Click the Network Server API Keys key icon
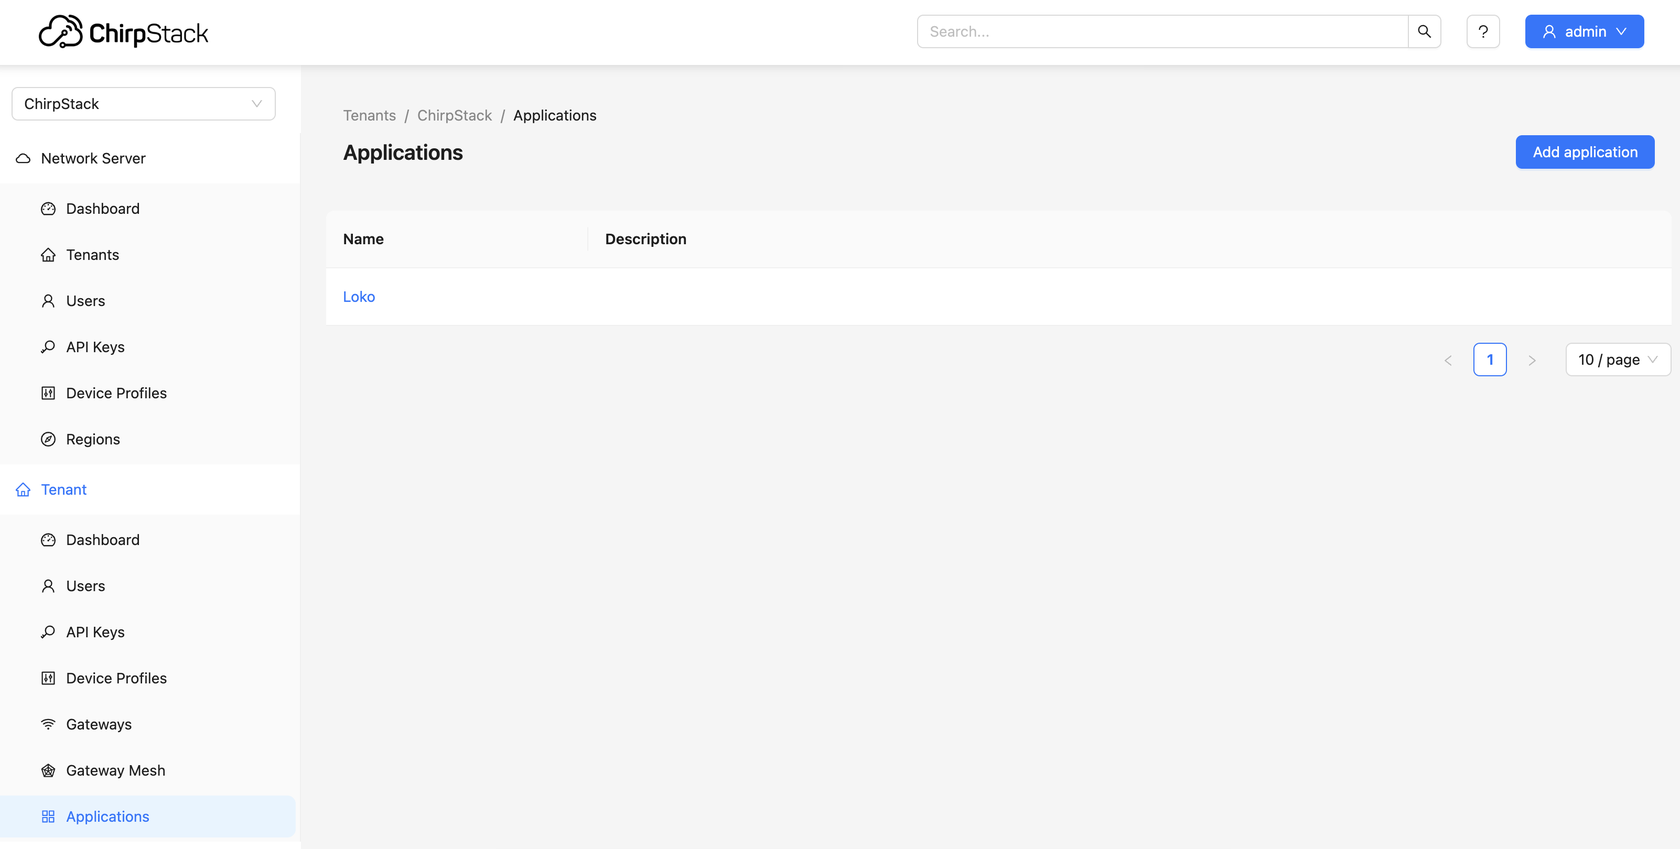This screenshot has height=849, width=1680. (x=48, y=347)
